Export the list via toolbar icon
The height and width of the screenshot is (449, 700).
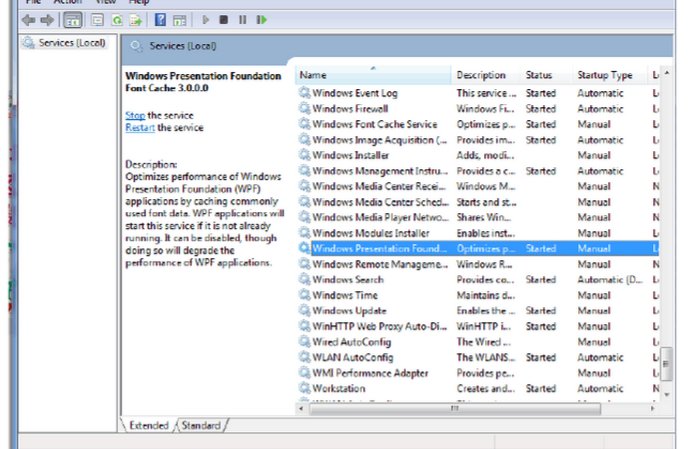136,20
